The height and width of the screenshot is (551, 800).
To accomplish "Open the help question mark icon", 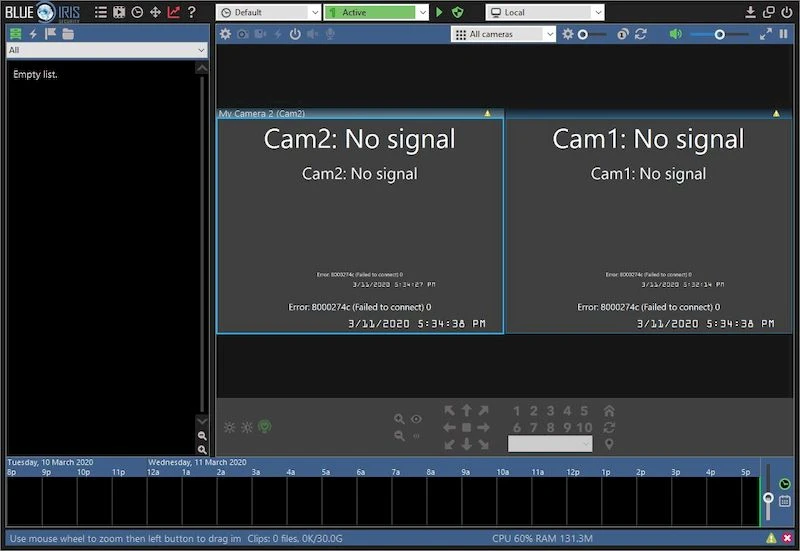I will (x=192, y=12).
